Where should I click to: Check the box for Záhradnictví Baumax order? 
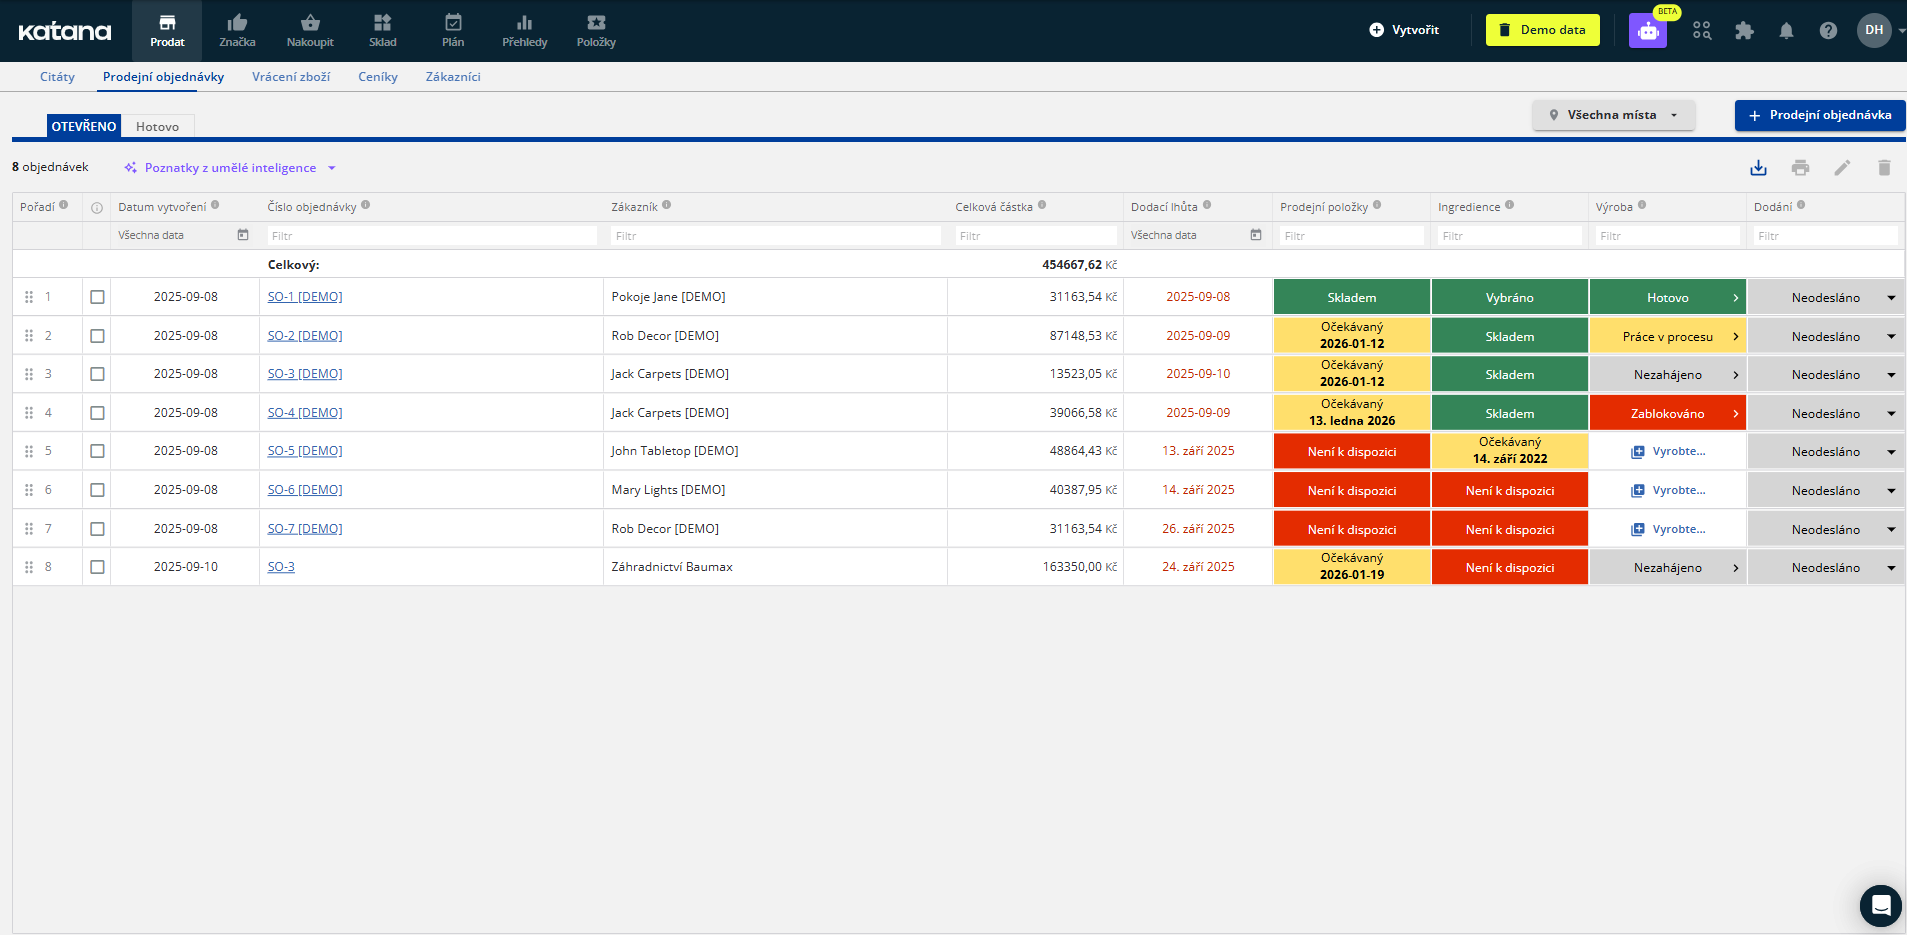[x=97, y=567]
